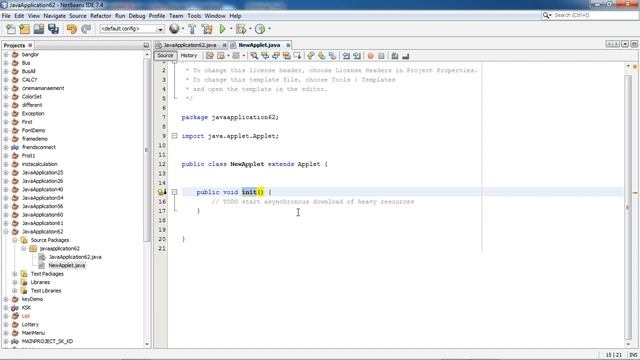Switch to JavaApplication62.java editor tab

coord(190,45)
